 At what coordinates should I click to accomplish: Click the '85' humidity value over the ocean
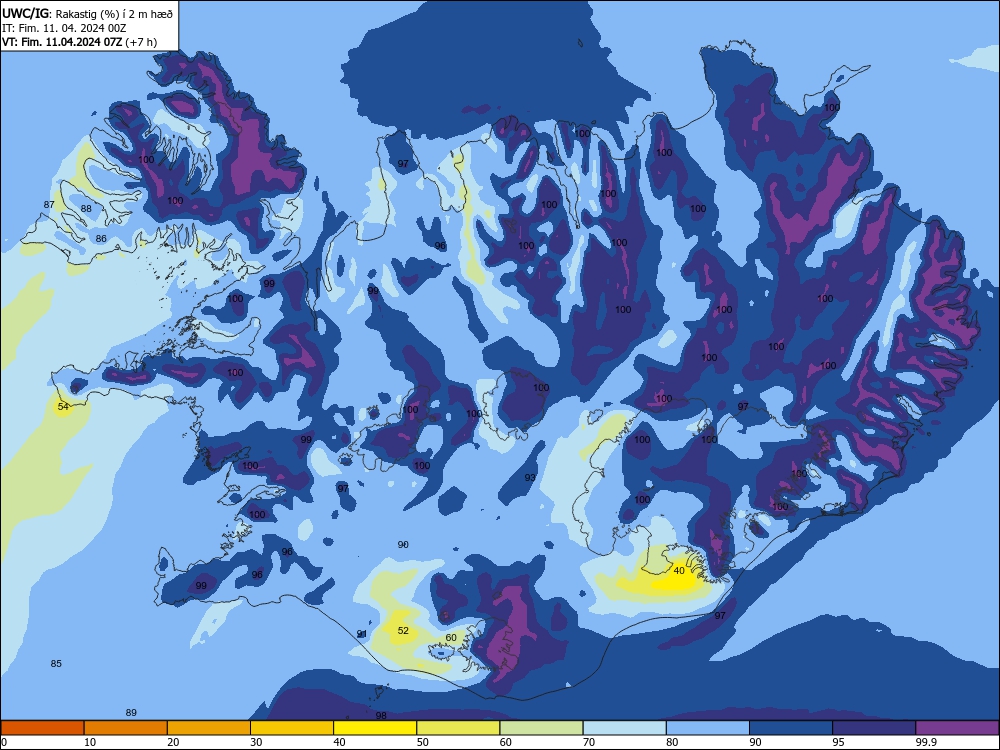[x=56, y=663]
